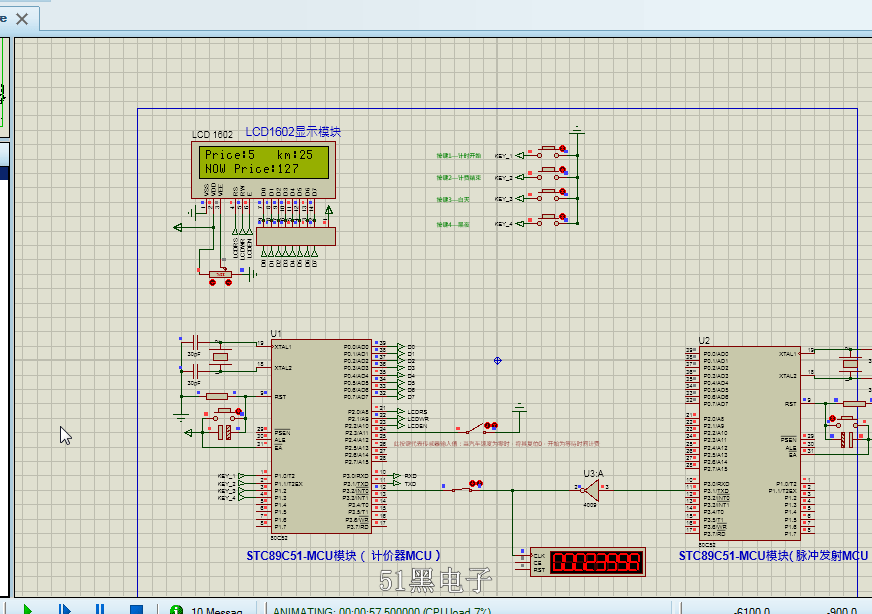Click the KEY_1 terminal label
Image resolution: width=872 pixels, height=614 pixels.
point(503,156)
